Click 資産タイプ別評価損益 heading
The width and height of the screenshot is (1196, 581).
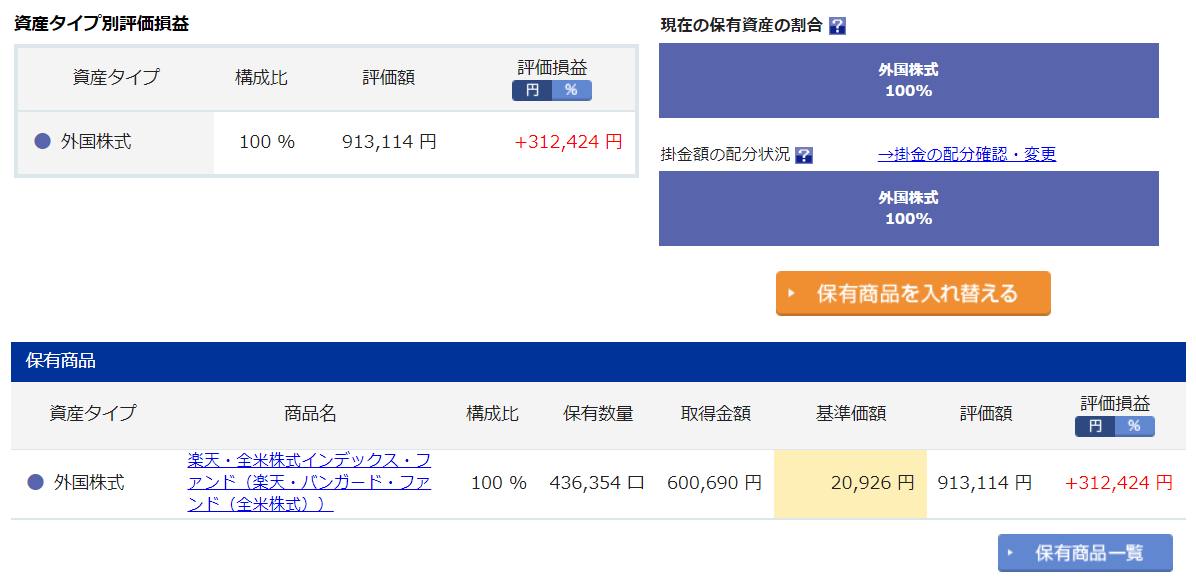(x=101, y=24)
